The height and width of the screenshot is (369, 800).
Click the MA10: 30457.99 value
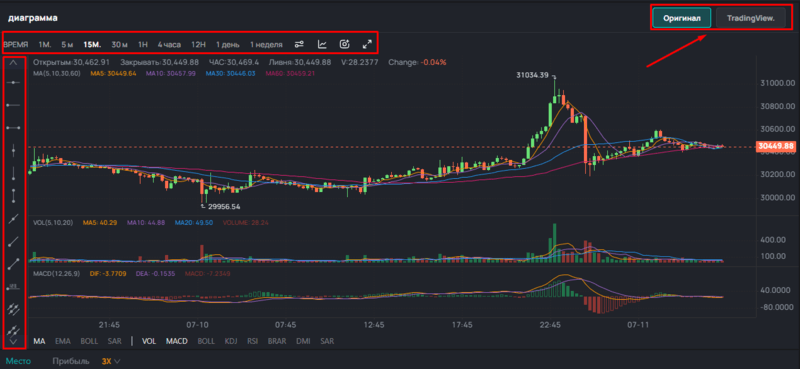click(170, 73)
